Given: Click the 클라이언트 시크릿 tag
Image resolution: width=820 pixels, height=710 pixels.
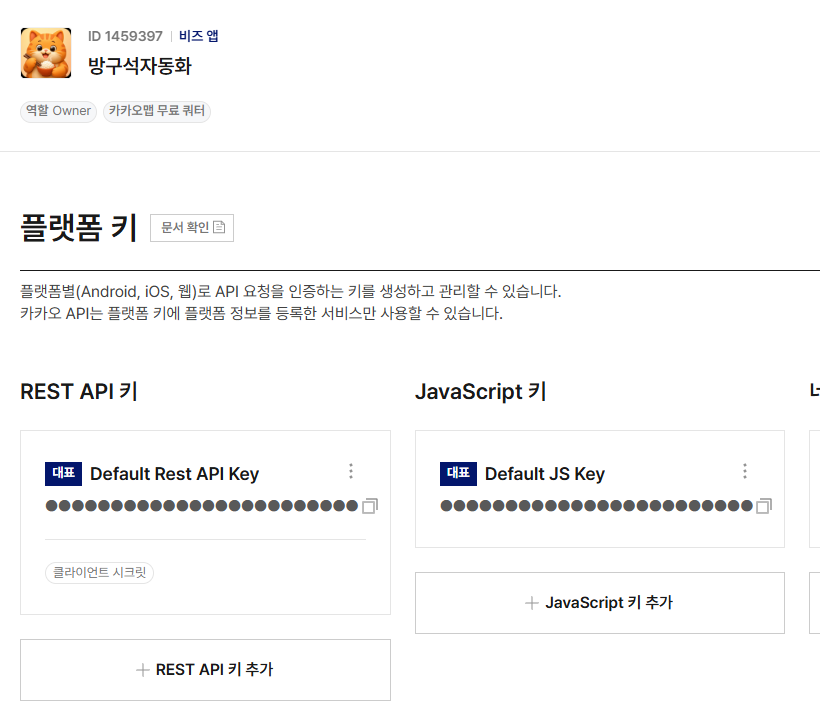Looking at the screenshot, I should [99, 572].
